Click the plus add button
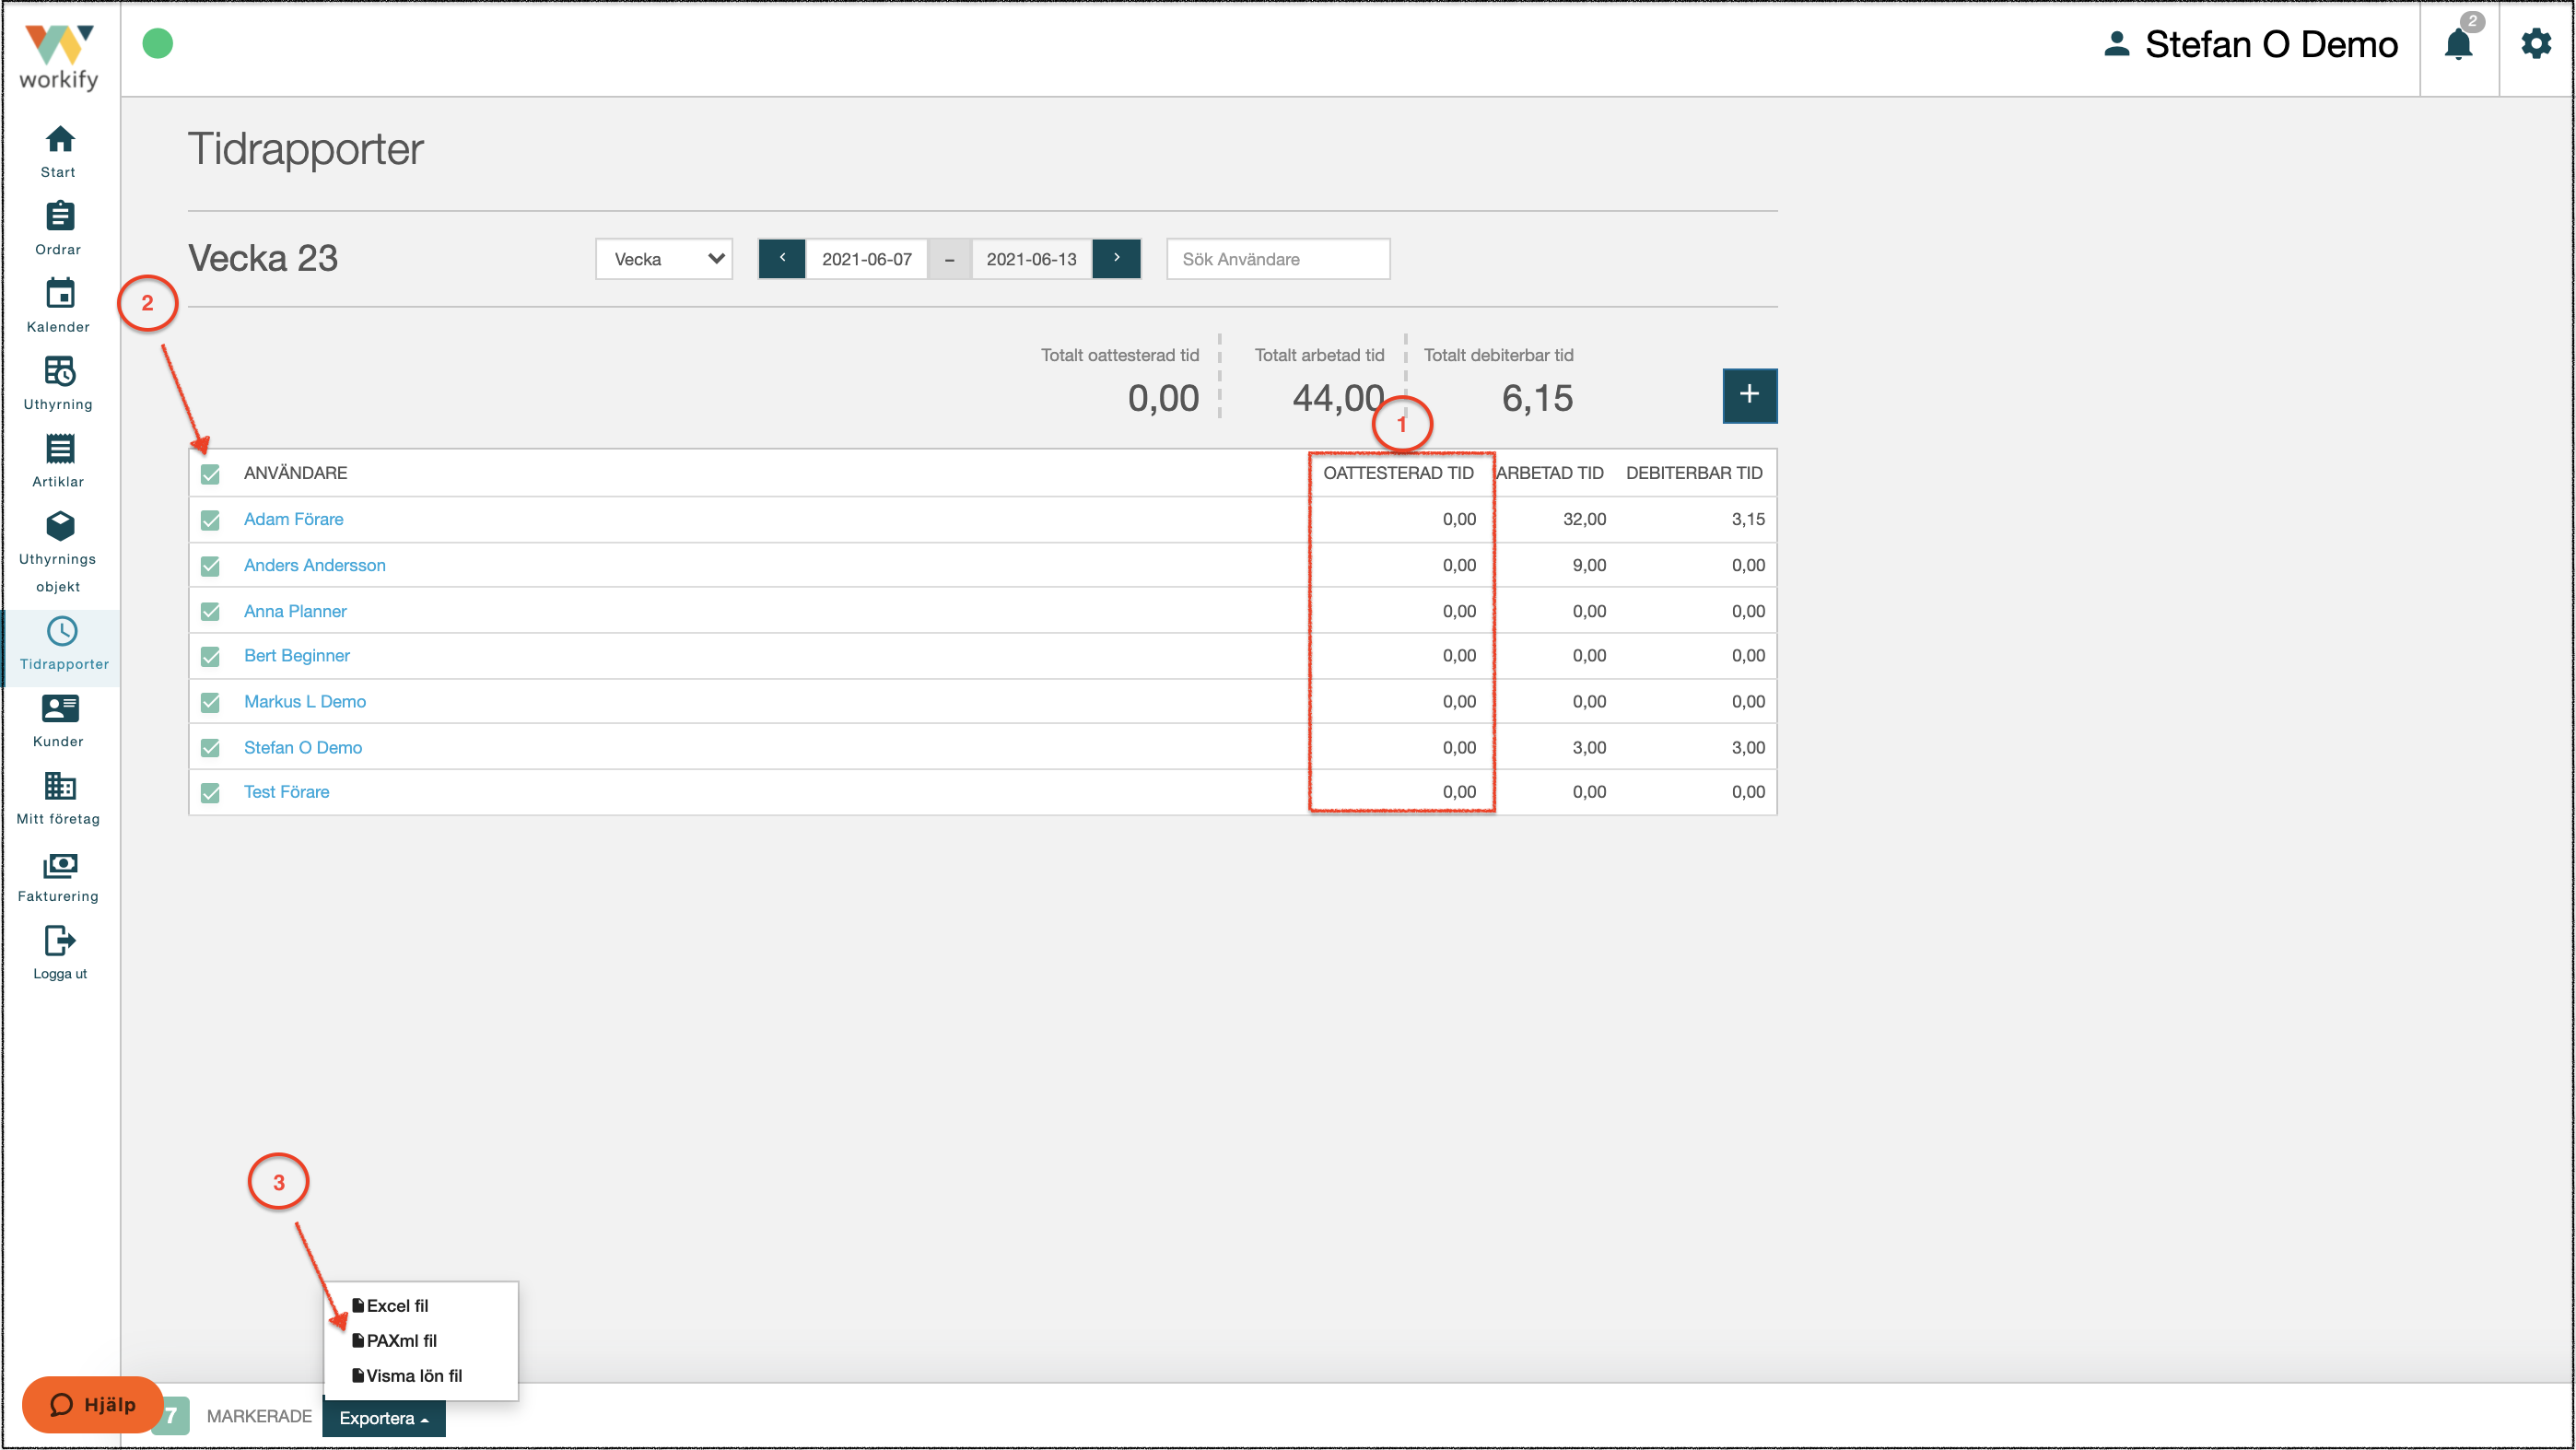Image resolution: width=2576 pixels, height=1450 pixels. pos(1749,395)
